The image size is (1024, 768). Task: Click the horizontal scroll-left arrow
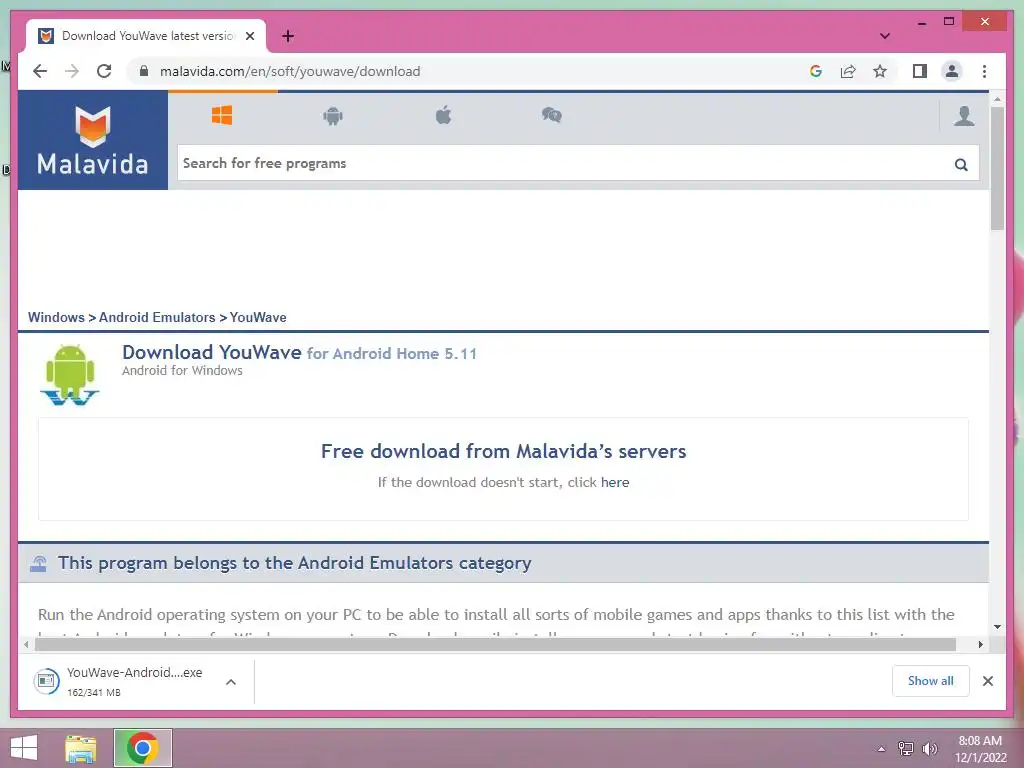coord(25,645)
